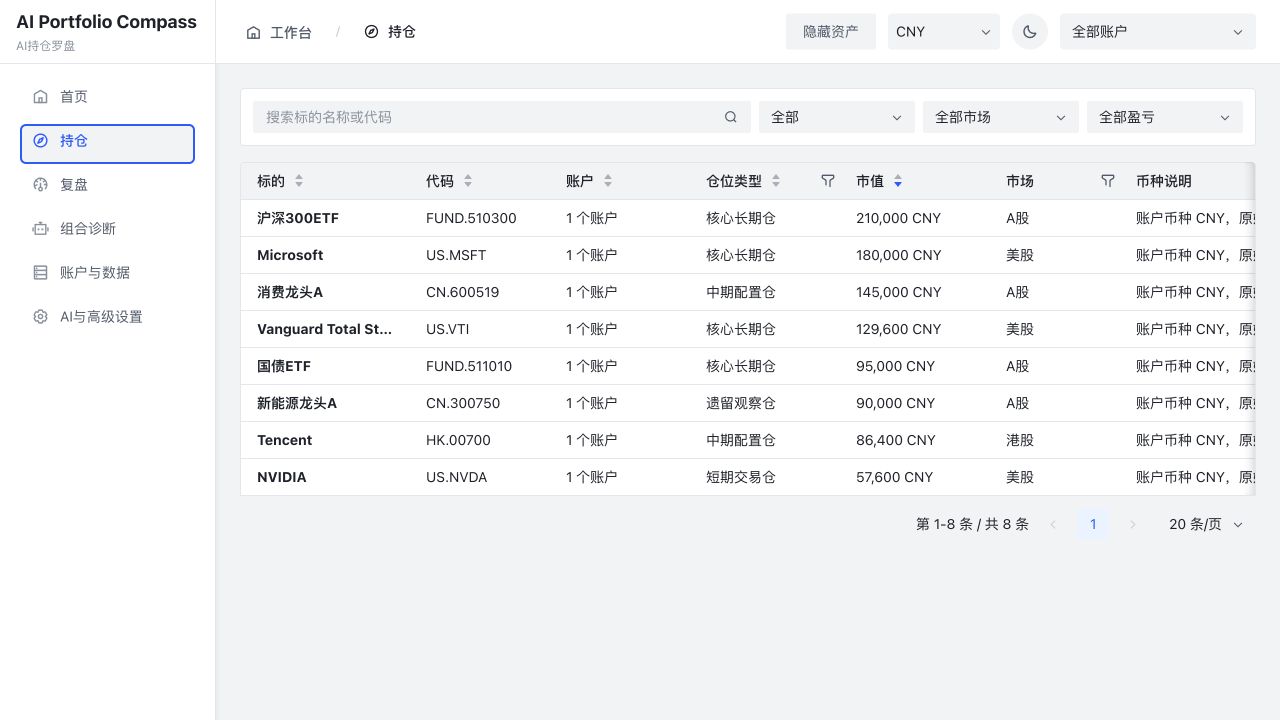1280x720 pixels.
Task: Open the CNY currency dropdown
Action: pyautogui.click(x=944, y=32)
